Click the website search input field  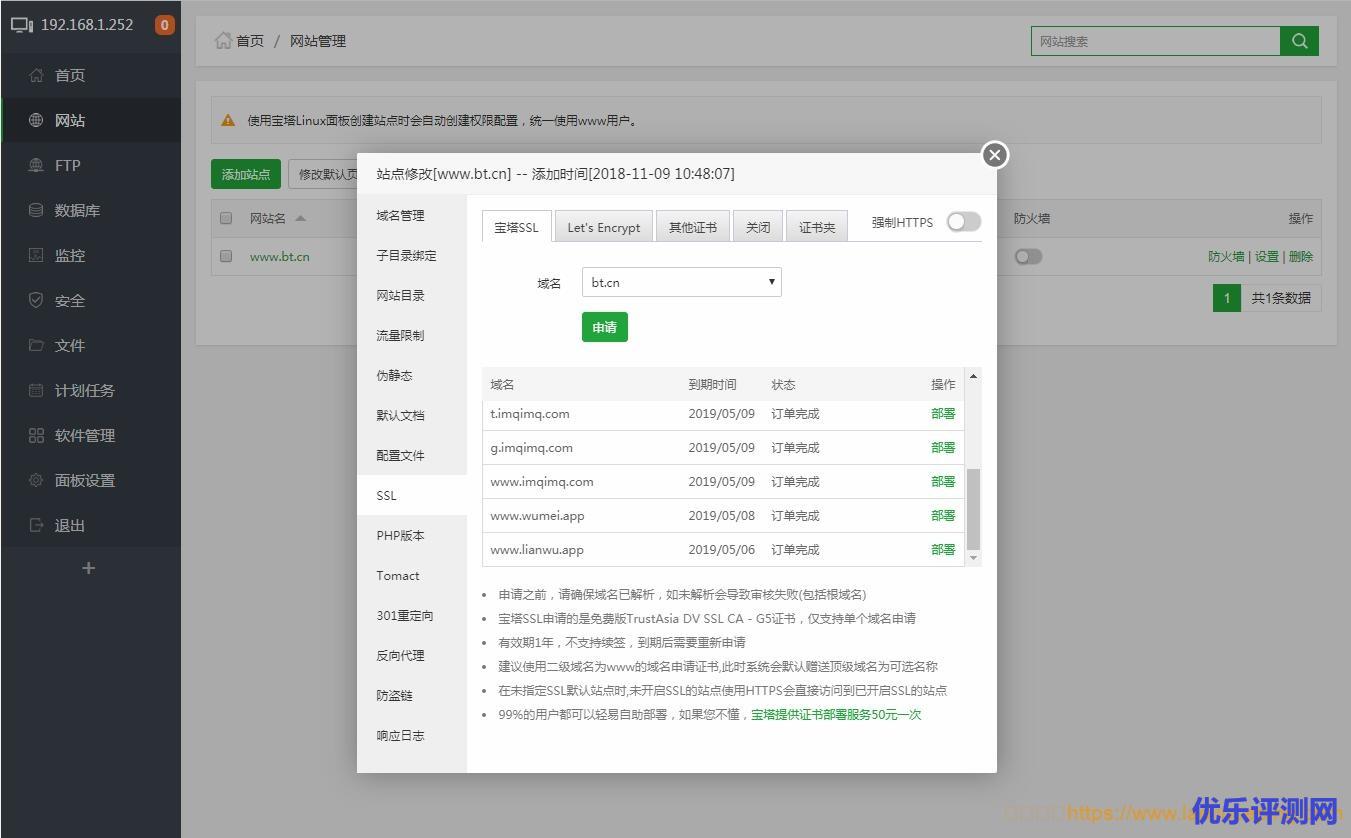1155,41
